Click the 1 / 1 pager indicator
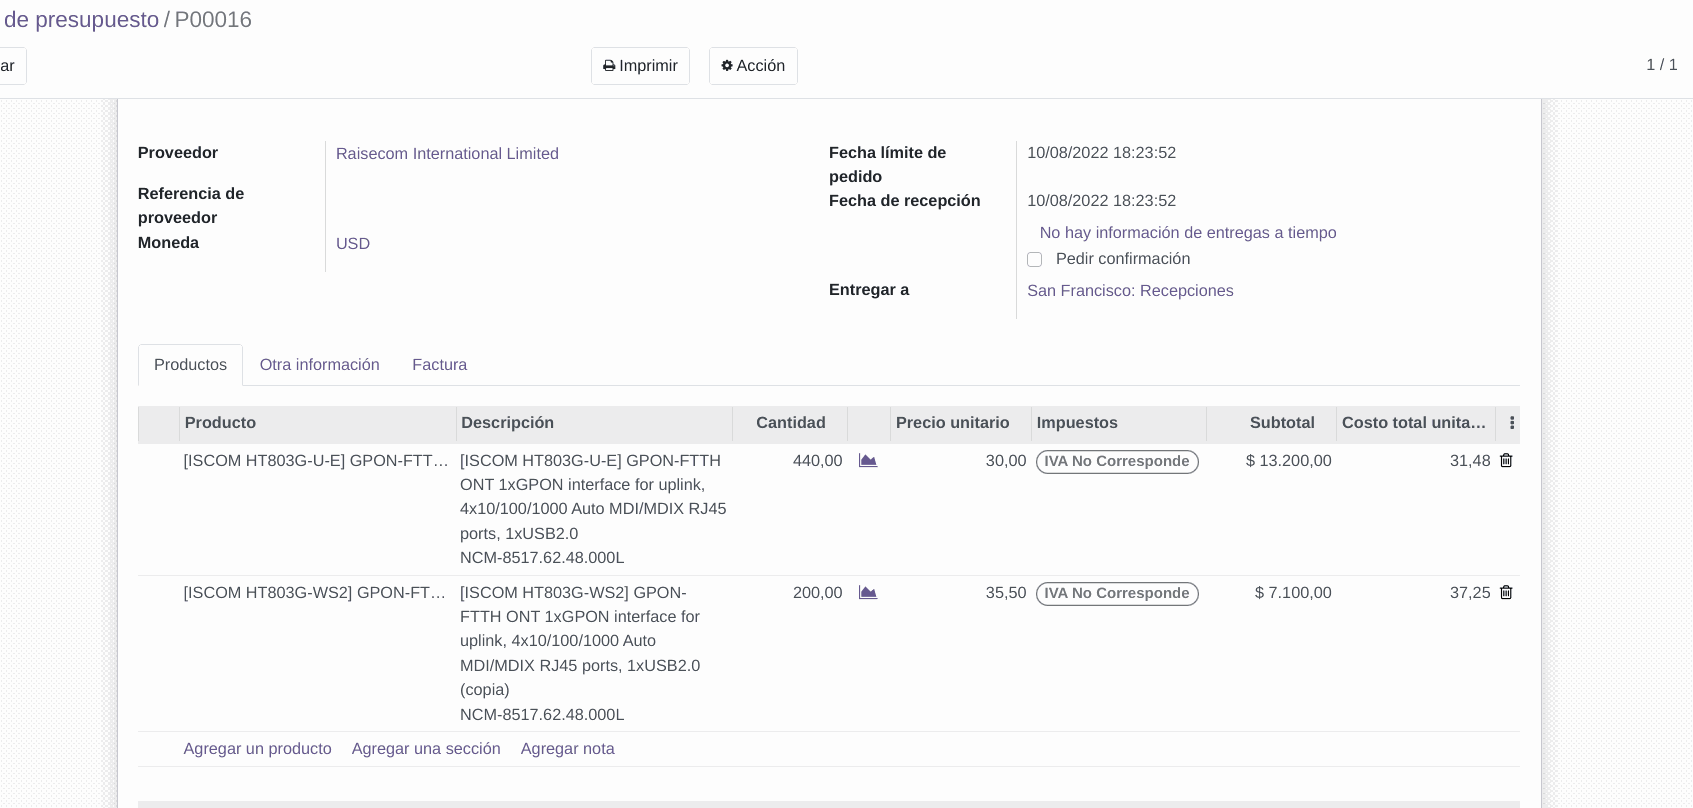This screenshot has height=808, width=1693. click(x=1662, y=65)
